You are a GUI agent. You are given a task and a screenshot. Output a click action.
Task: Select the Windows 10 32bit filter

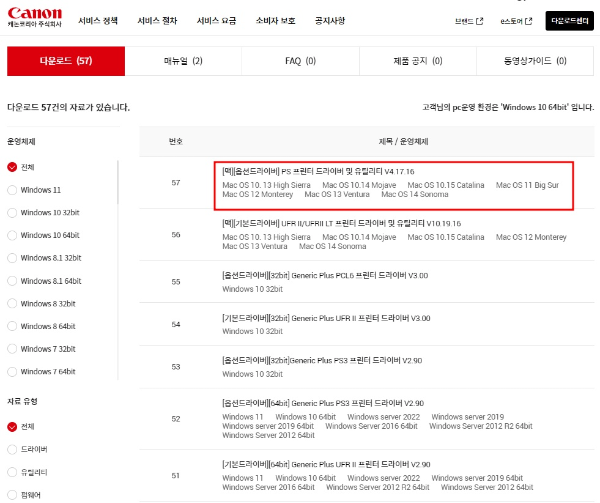tap(12, 213)
